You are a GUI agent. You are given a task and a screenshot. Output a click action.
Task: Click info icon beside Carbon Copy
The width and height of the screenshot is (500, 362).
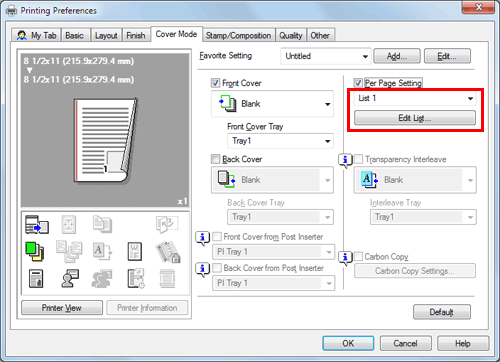pyautogui.click(x=345, y=258)
